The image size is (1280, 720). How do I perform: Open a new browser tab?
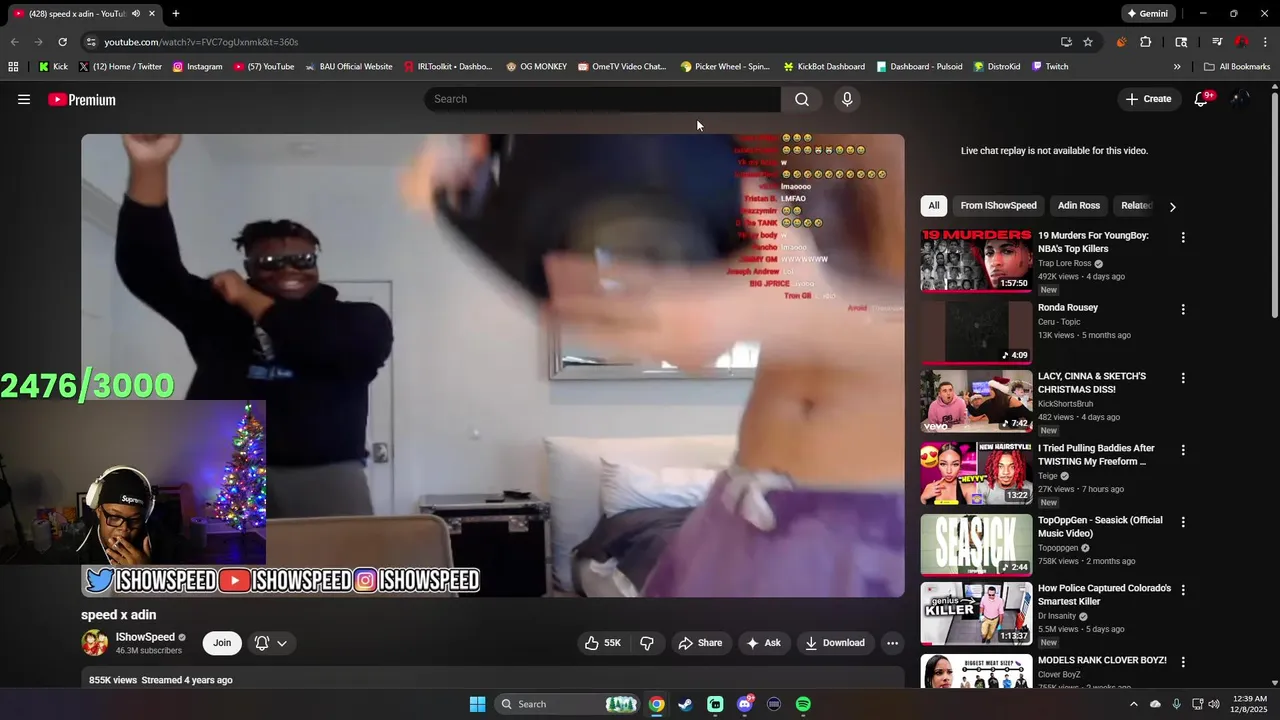pos(176,13)
